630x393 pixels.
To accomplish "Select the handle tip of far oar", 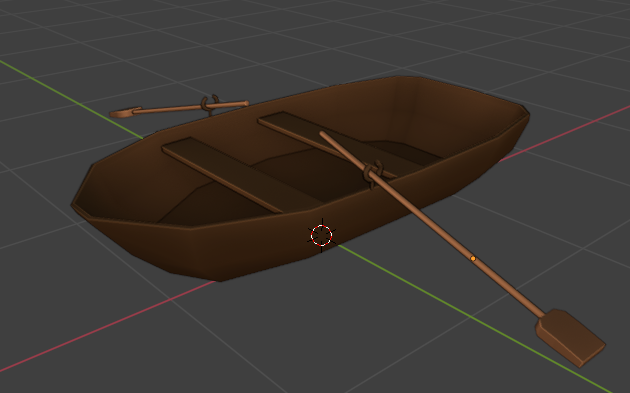I will coord(245,103).
